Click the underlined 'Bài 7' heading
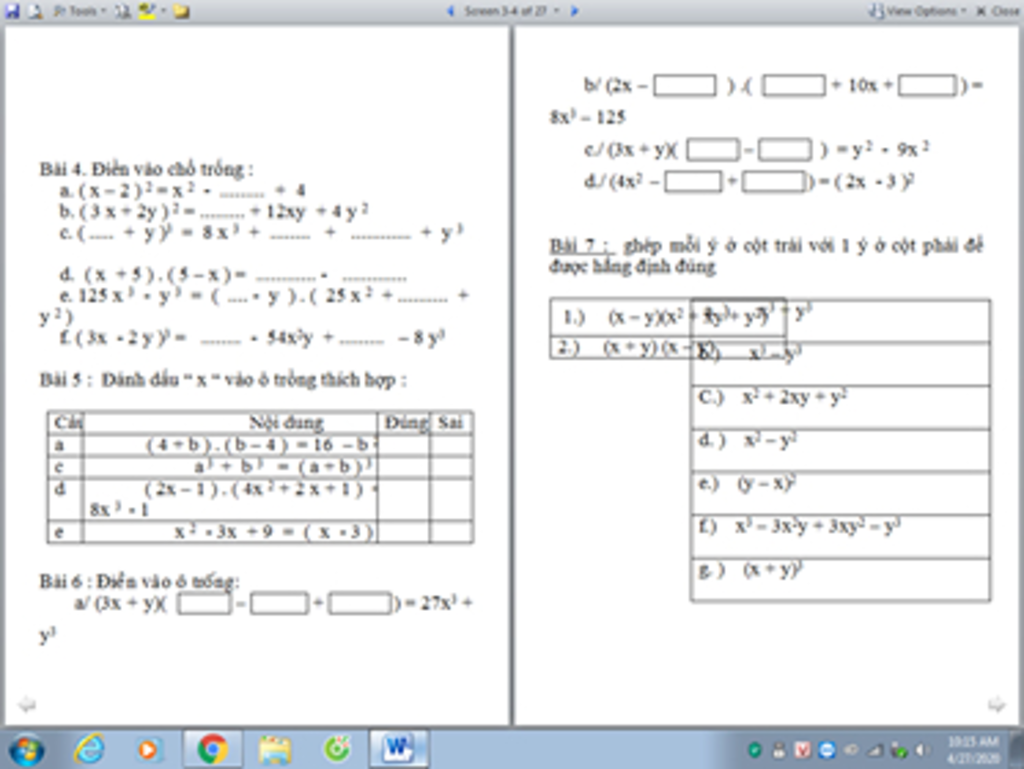 click(x=581, y=245)
